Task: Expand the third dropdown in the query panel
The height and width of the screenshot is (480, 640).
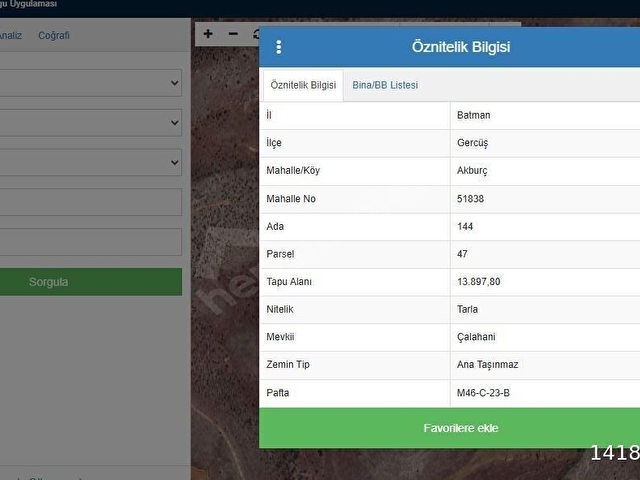Action: 91,162
